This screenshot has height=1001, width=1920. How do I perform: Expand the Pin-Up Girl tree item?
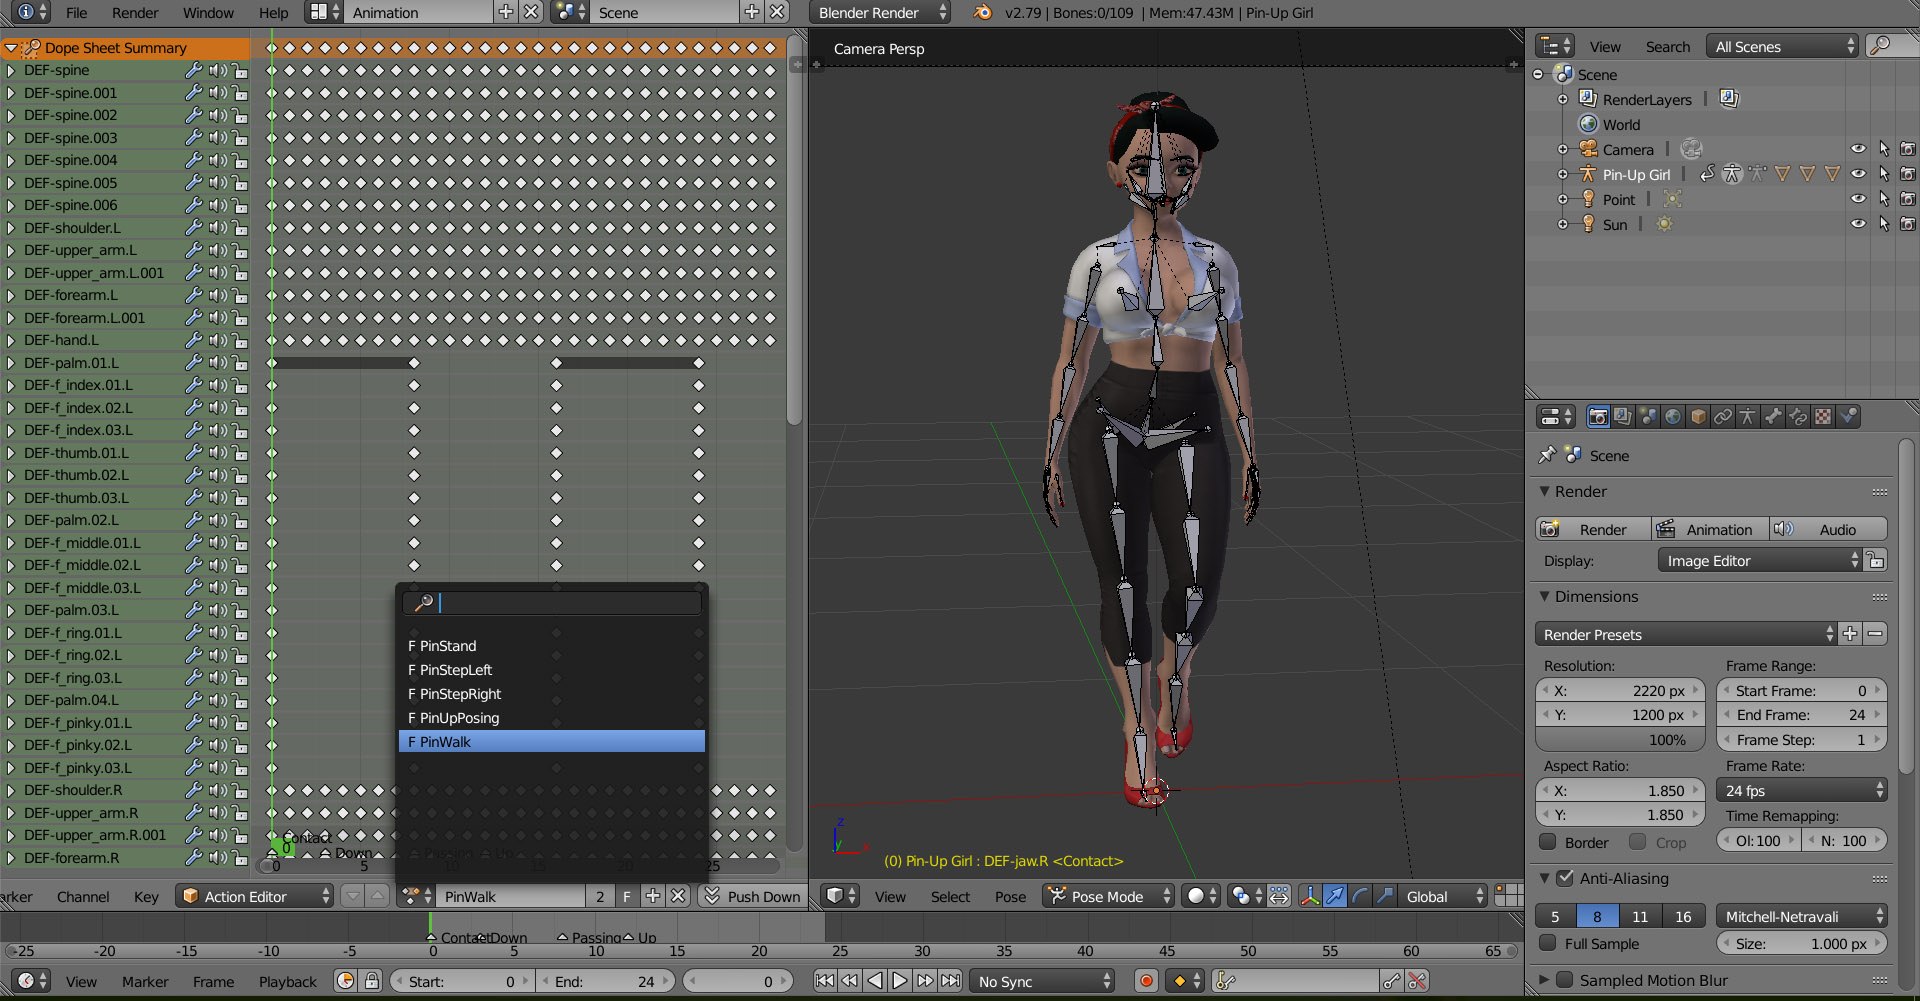[x=1563, y=174]
